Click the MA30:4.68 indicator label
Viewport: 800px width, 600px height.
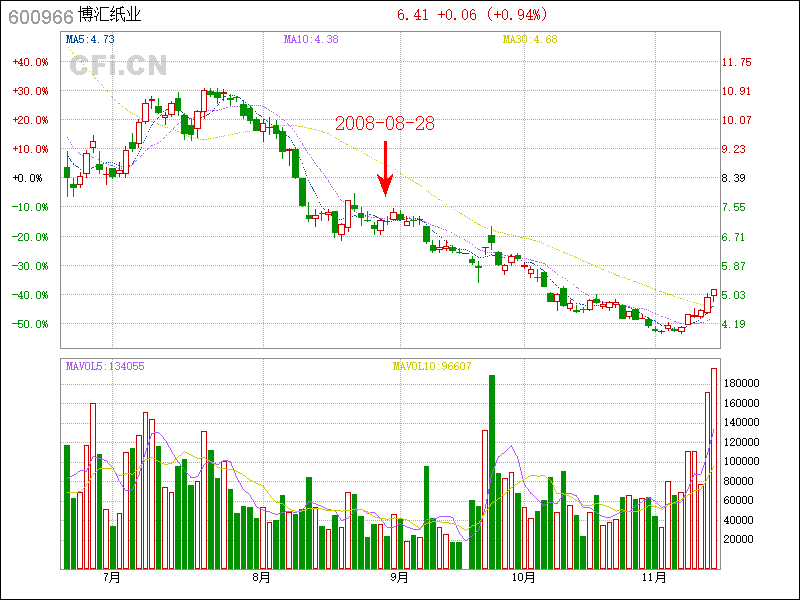[529, 40]
